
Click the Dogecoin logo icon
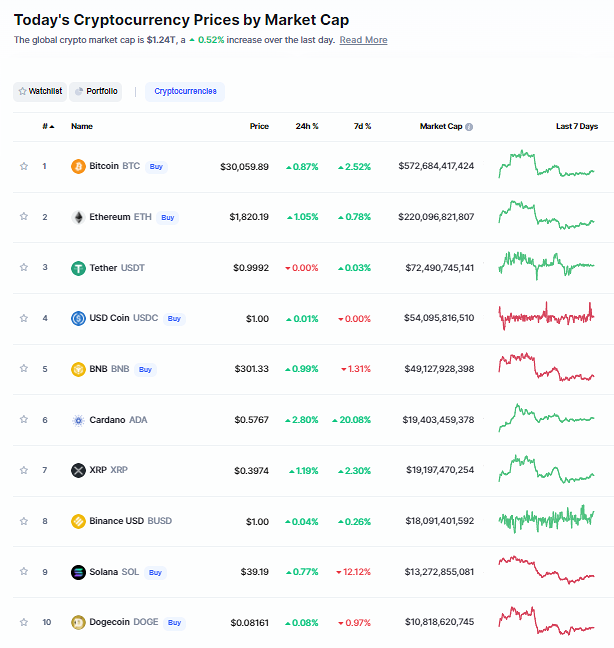pyautogui.click(x=78, y=622)
